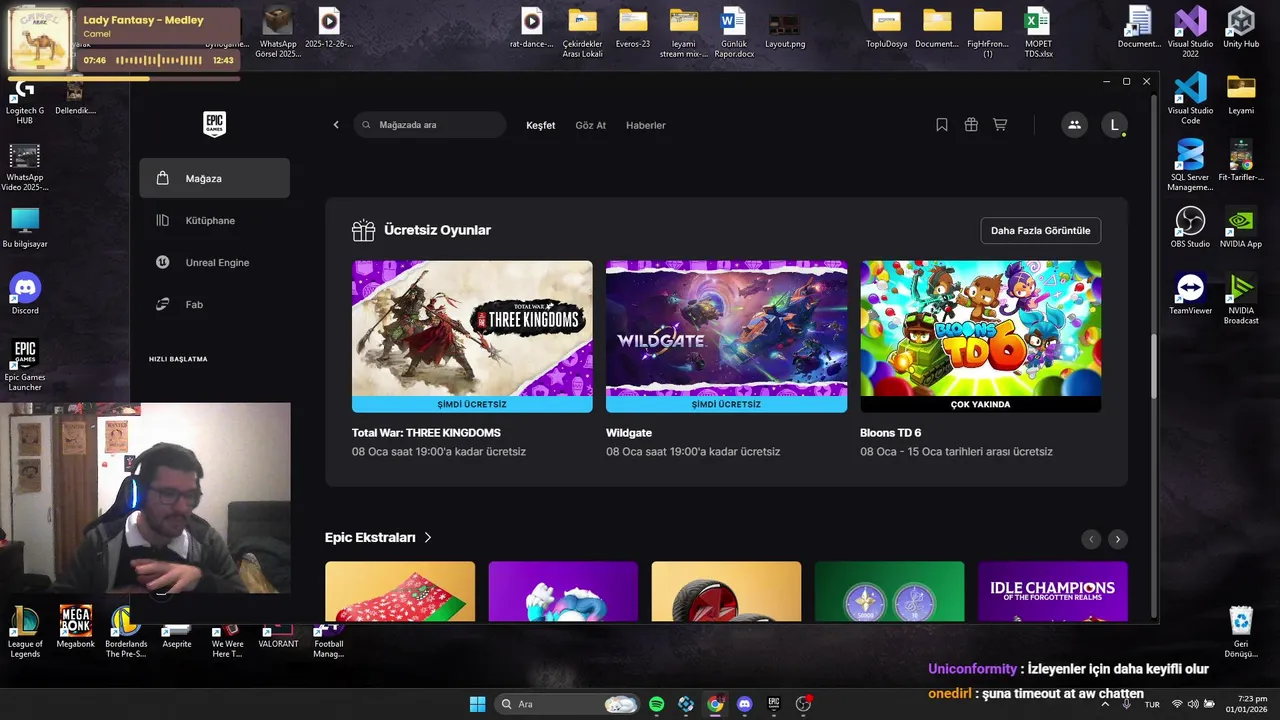The height and width of the screenshot is (720, 1280).
Task: Expand the Epic Ekstraları section chevron
Action: [428, 537]
